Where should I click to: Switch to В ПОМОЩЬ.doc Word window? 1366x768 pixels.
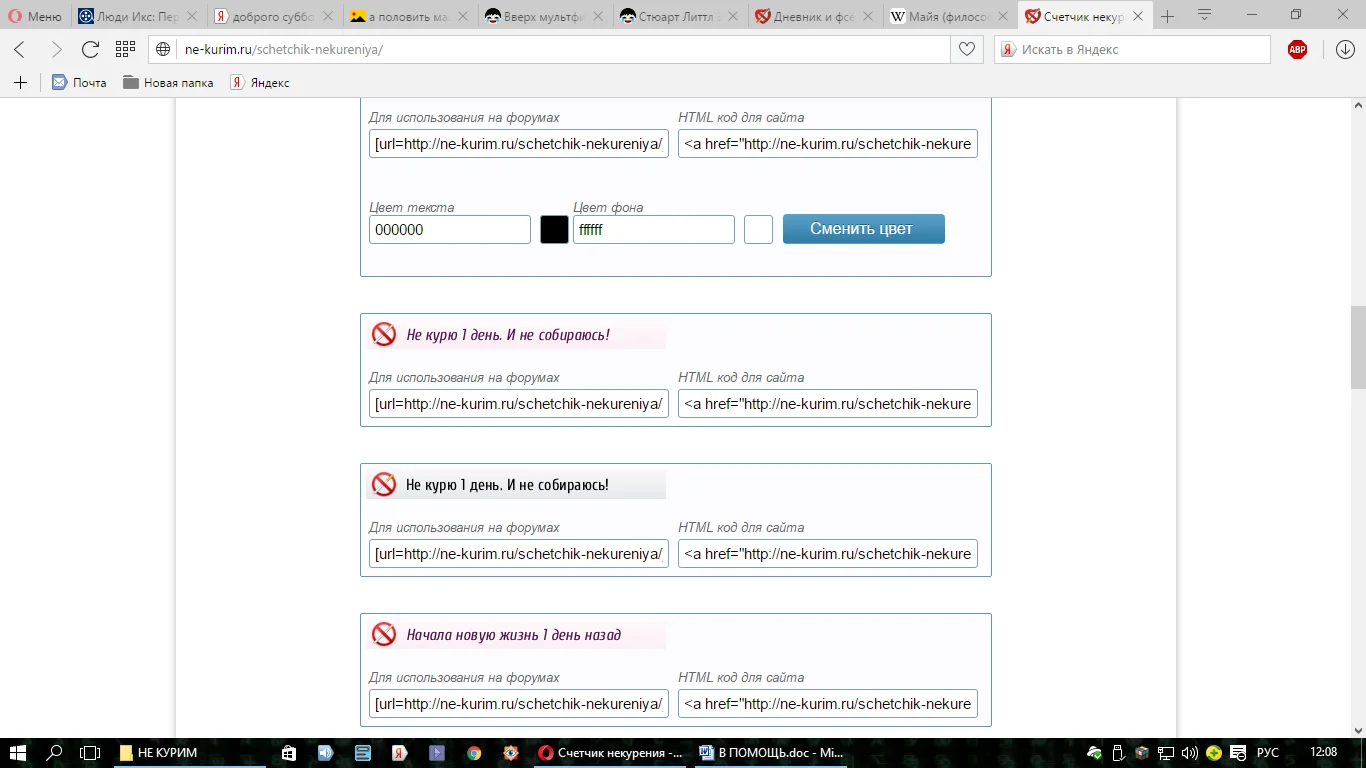pyautogui.click(x=771, y=753)
